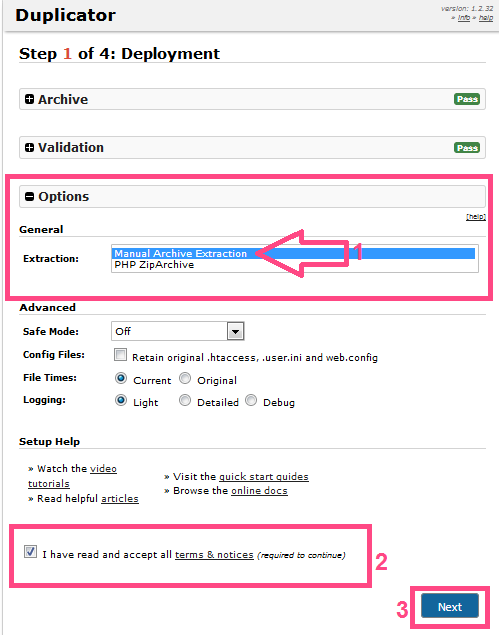Image resolution: width=499 pixels, height=635 pixels.
Task: Open the terms & notices link
Action: coord(214,555)
